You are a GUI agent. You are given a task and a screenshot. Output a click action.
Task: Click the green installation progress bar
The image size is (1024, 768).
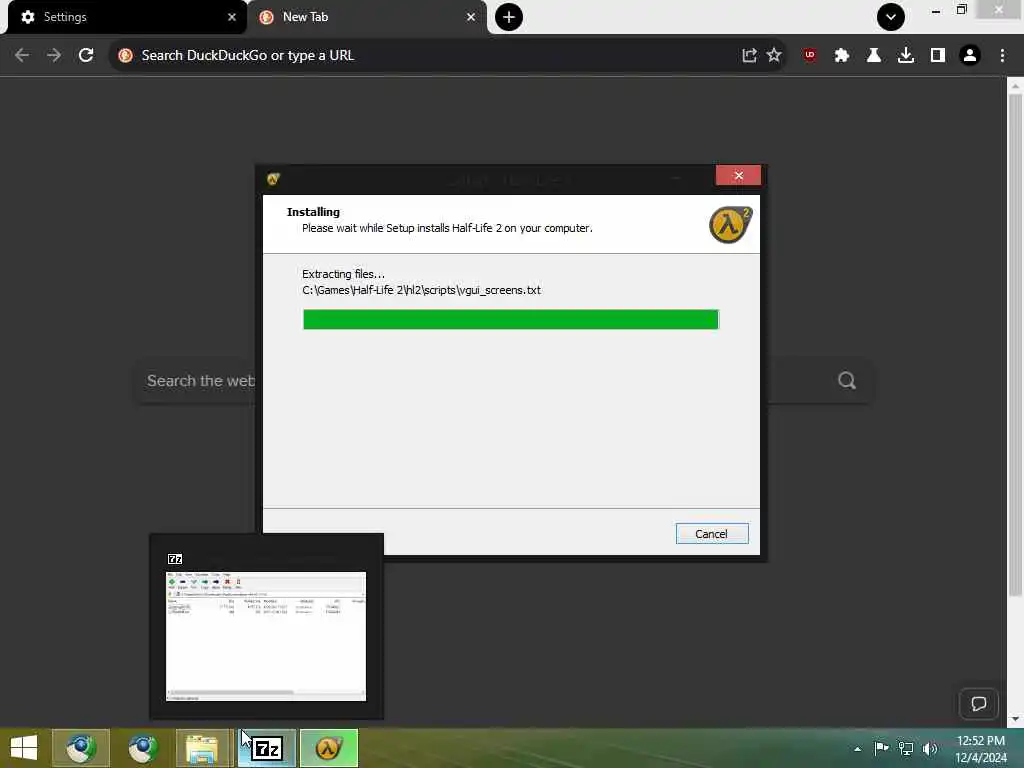pyautogui.click(x=511, y=319)
